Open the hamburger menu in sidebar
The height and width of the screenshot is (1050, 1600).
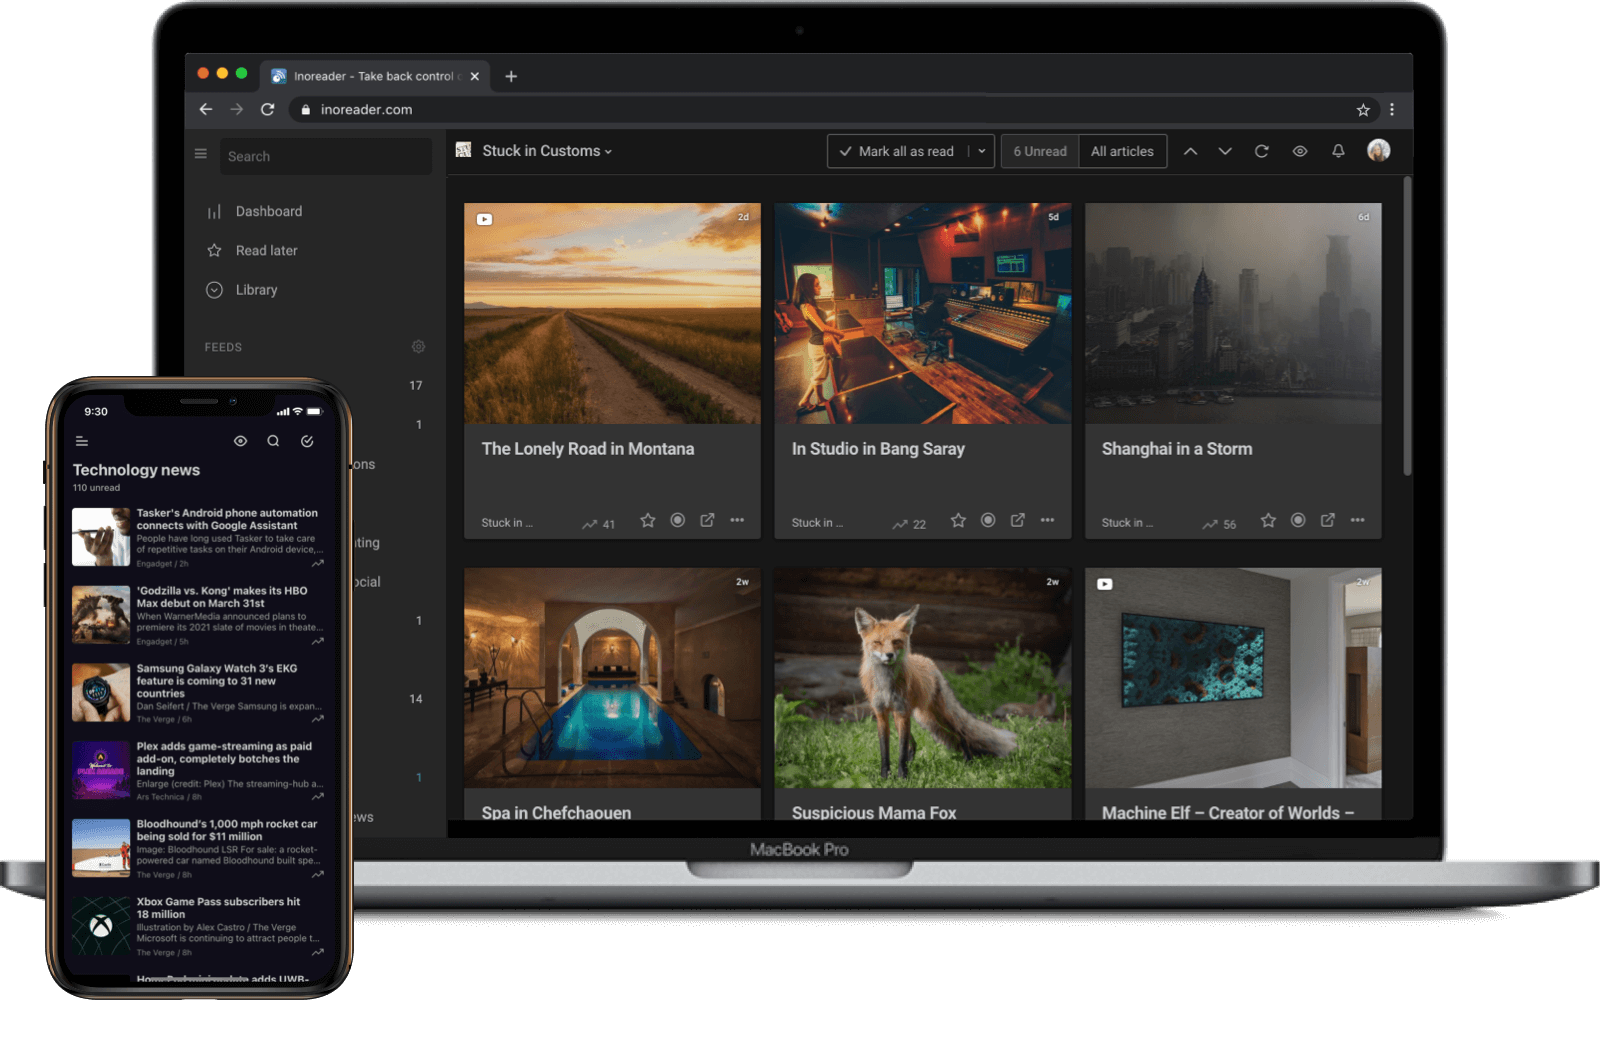tap(201, 154)
